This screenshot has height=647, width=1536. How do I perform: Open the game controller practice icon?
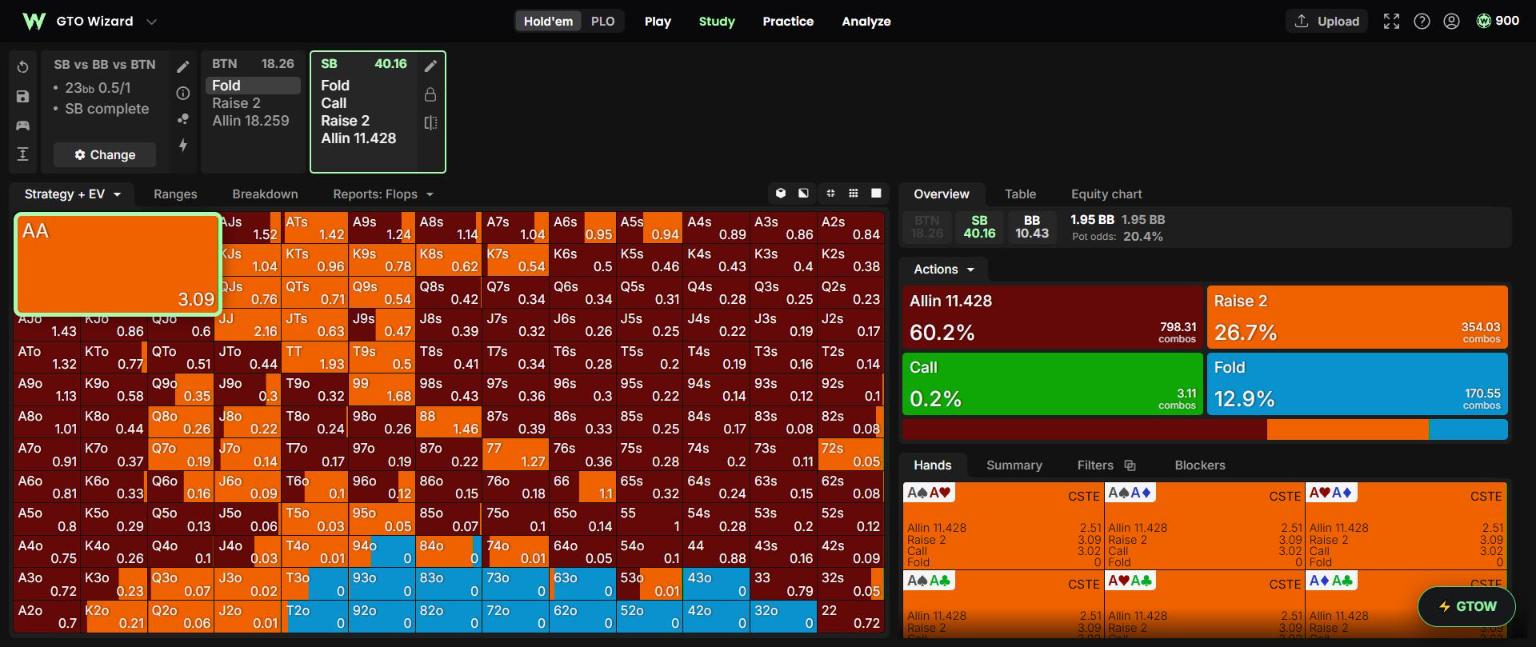[x=23, y=125]
